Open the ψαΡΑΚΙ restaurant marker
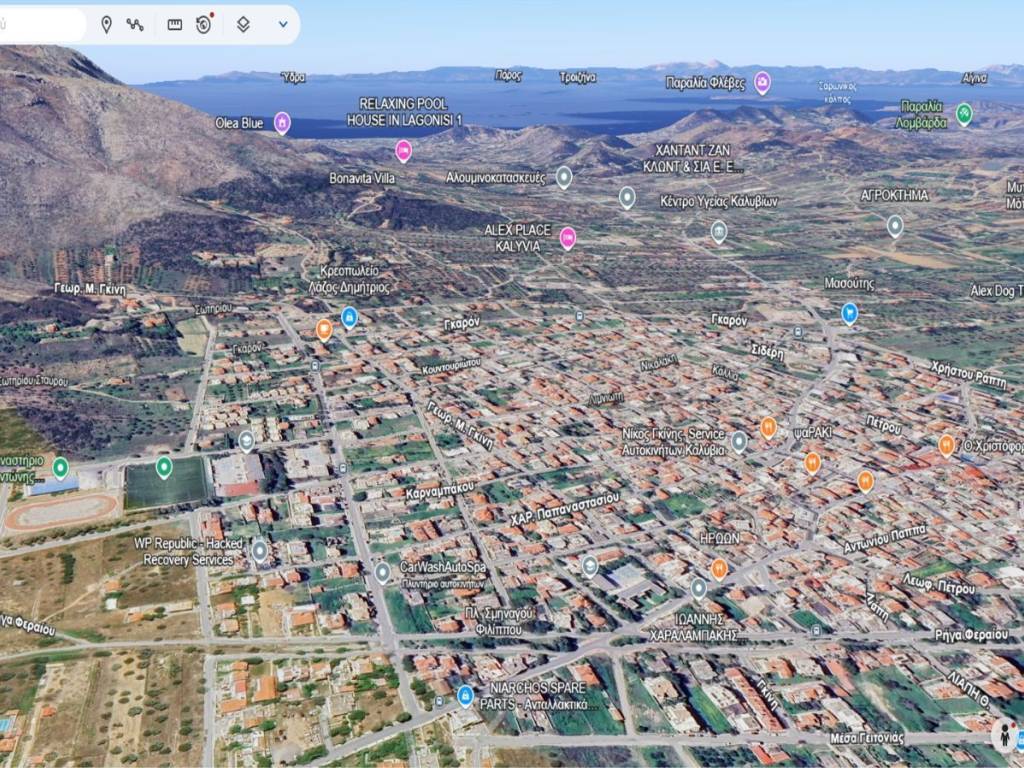Viewport: 1024px width, 768px height. (768, 428)
